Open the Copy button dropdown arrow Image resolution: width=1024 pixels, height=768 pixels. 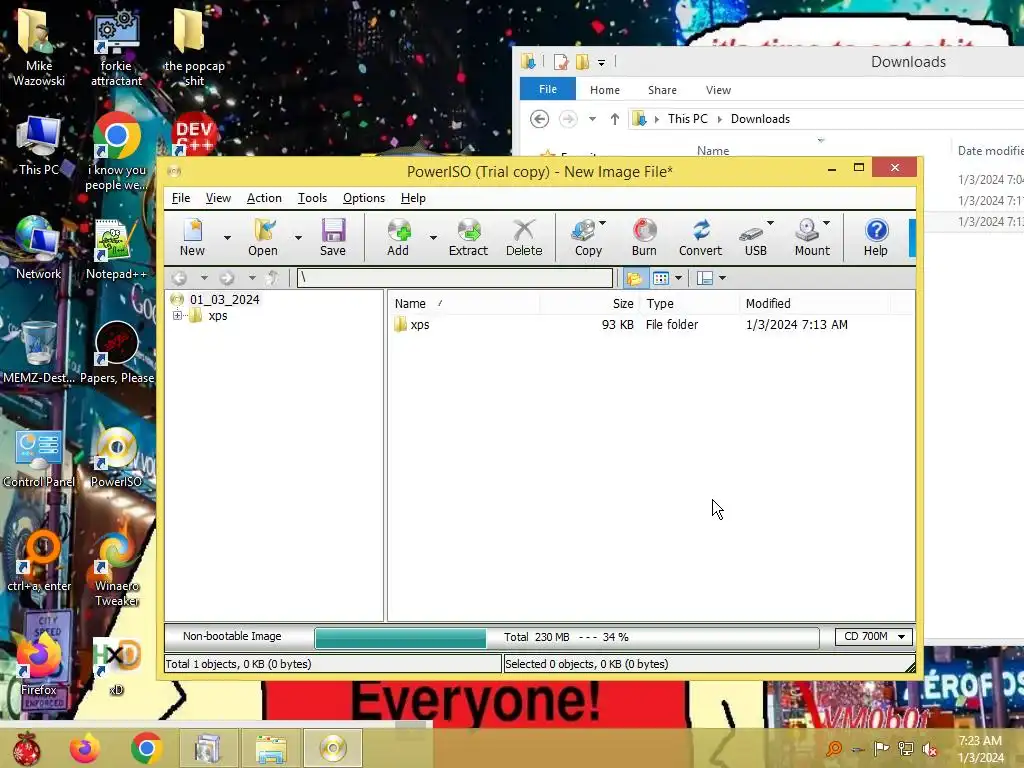[x=602, y=223]
